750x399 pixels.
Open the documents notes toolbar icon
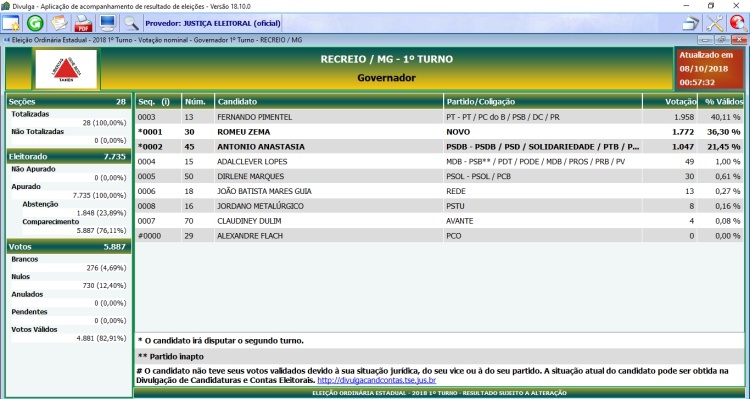[x=59, y=23]
